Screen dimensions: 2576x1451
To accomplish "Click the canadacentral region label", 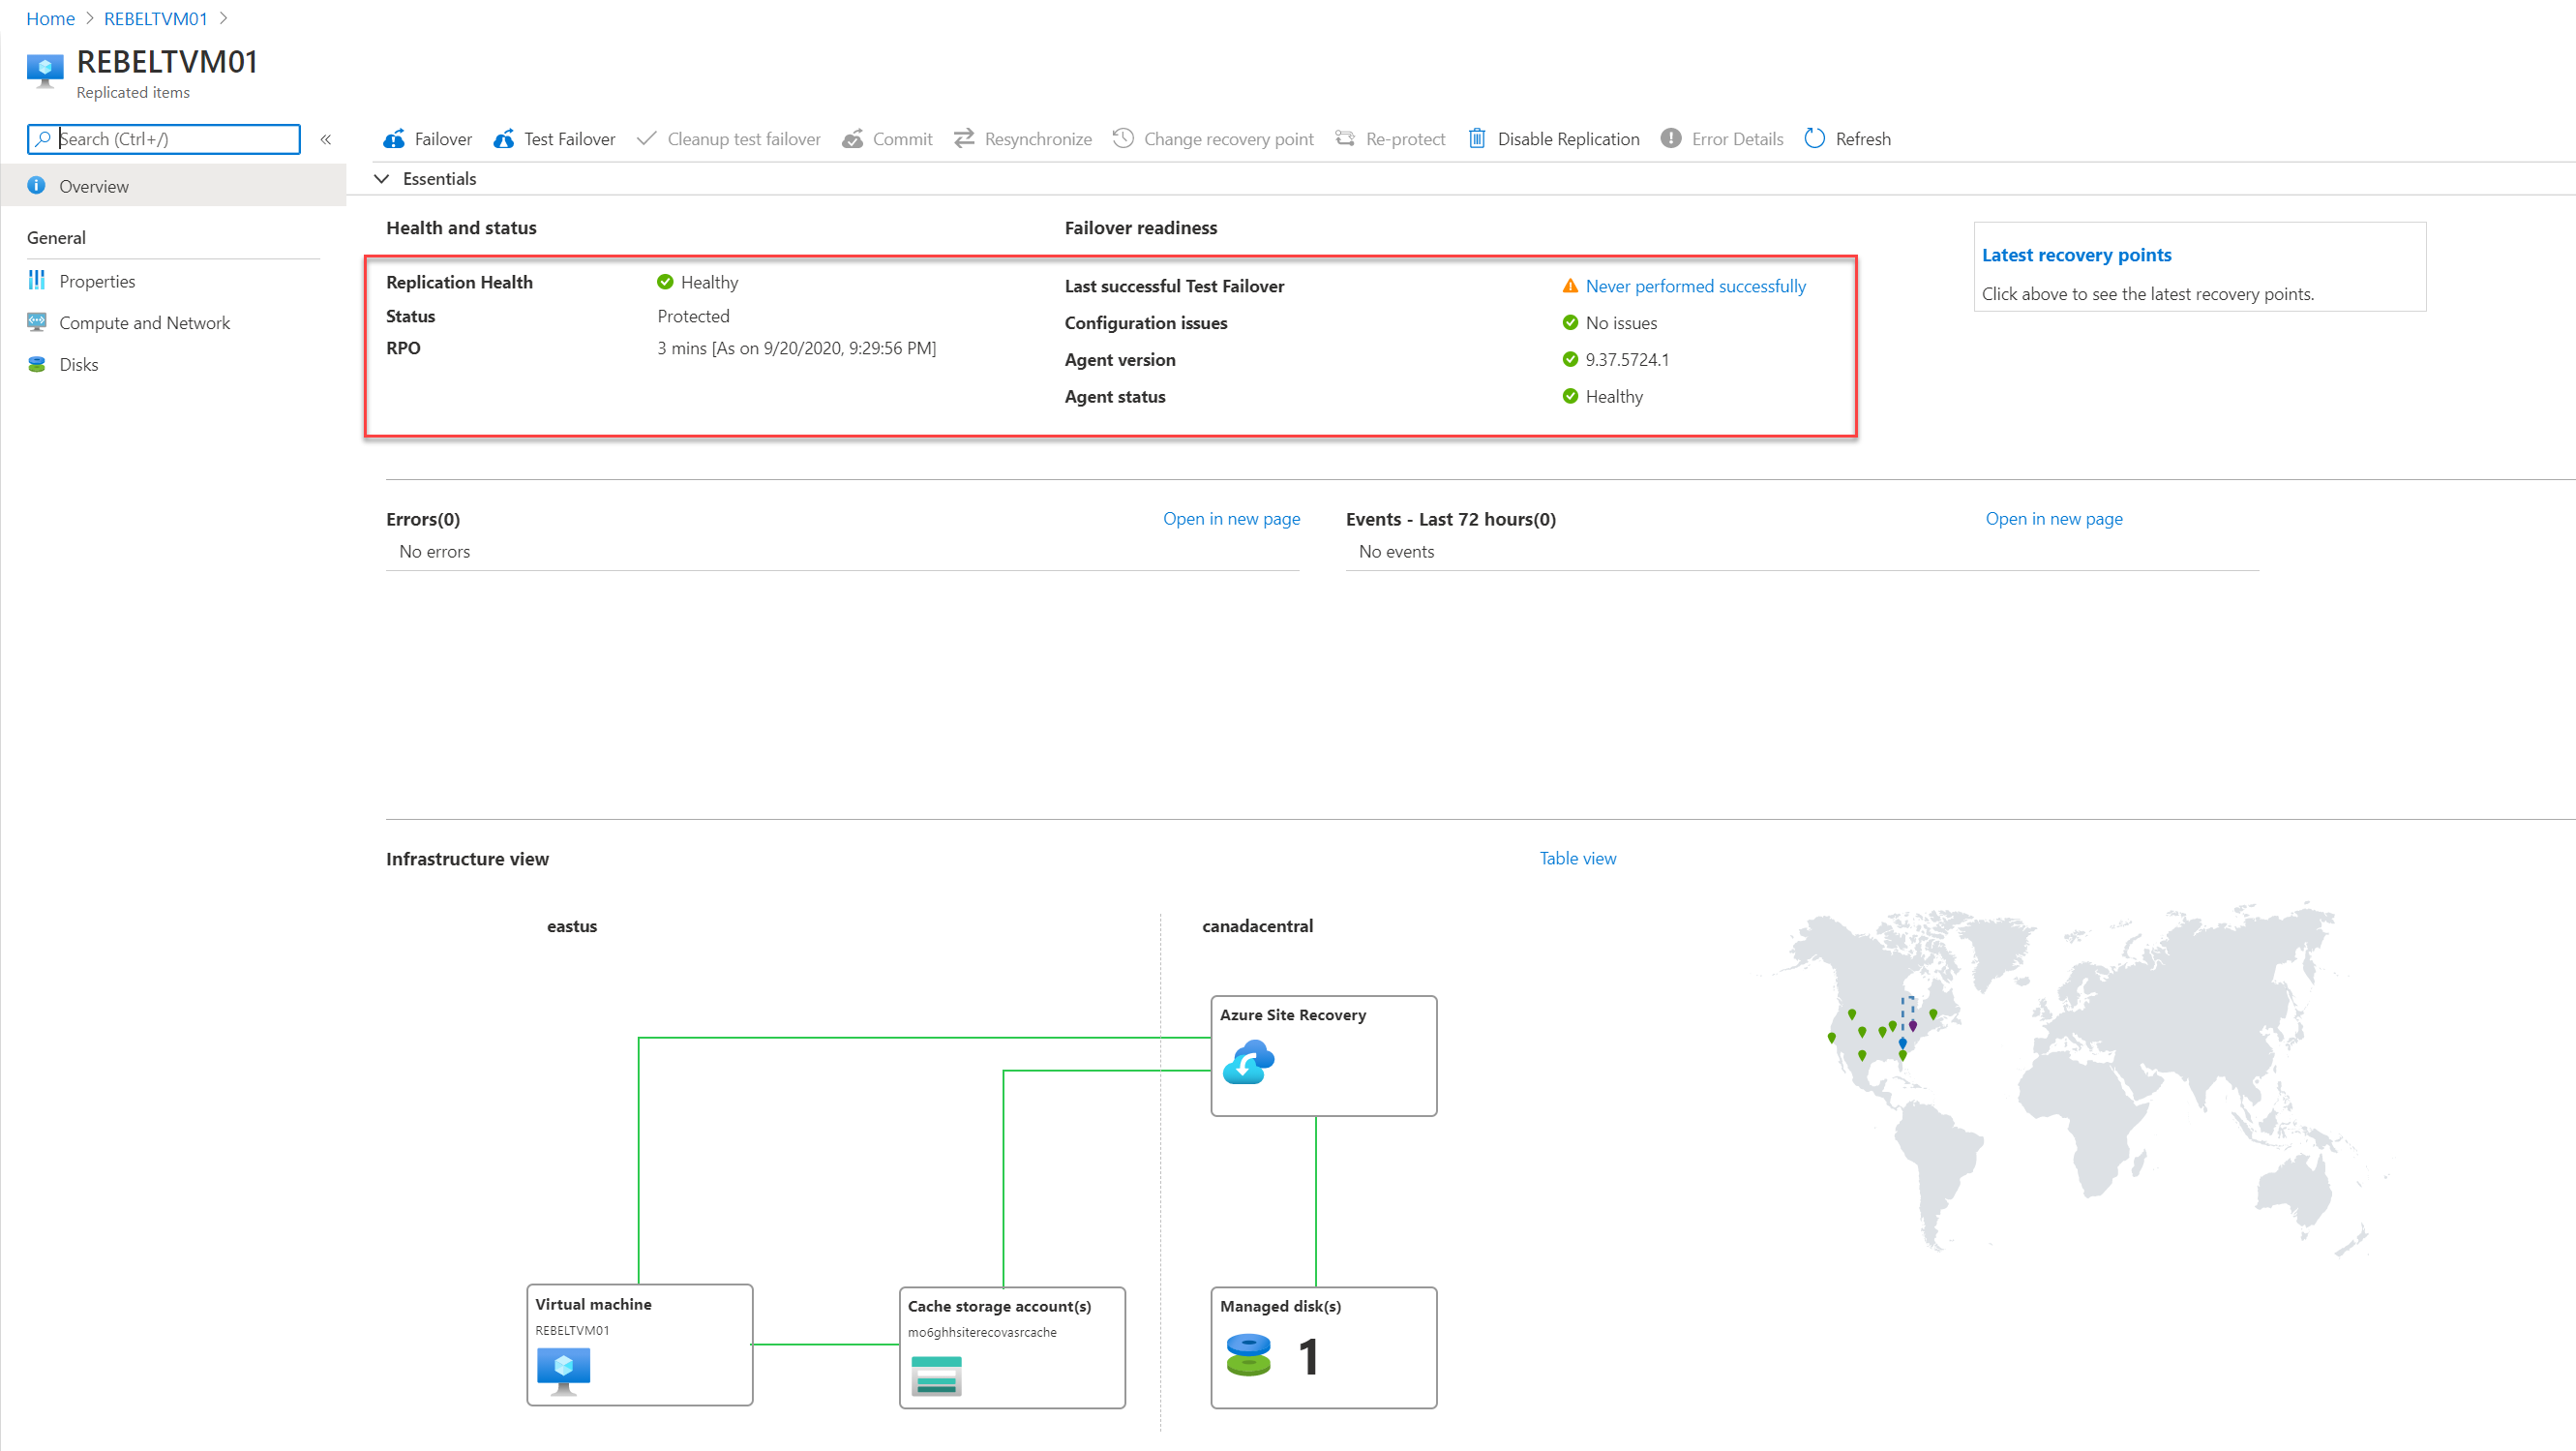I will [1257, 926].
